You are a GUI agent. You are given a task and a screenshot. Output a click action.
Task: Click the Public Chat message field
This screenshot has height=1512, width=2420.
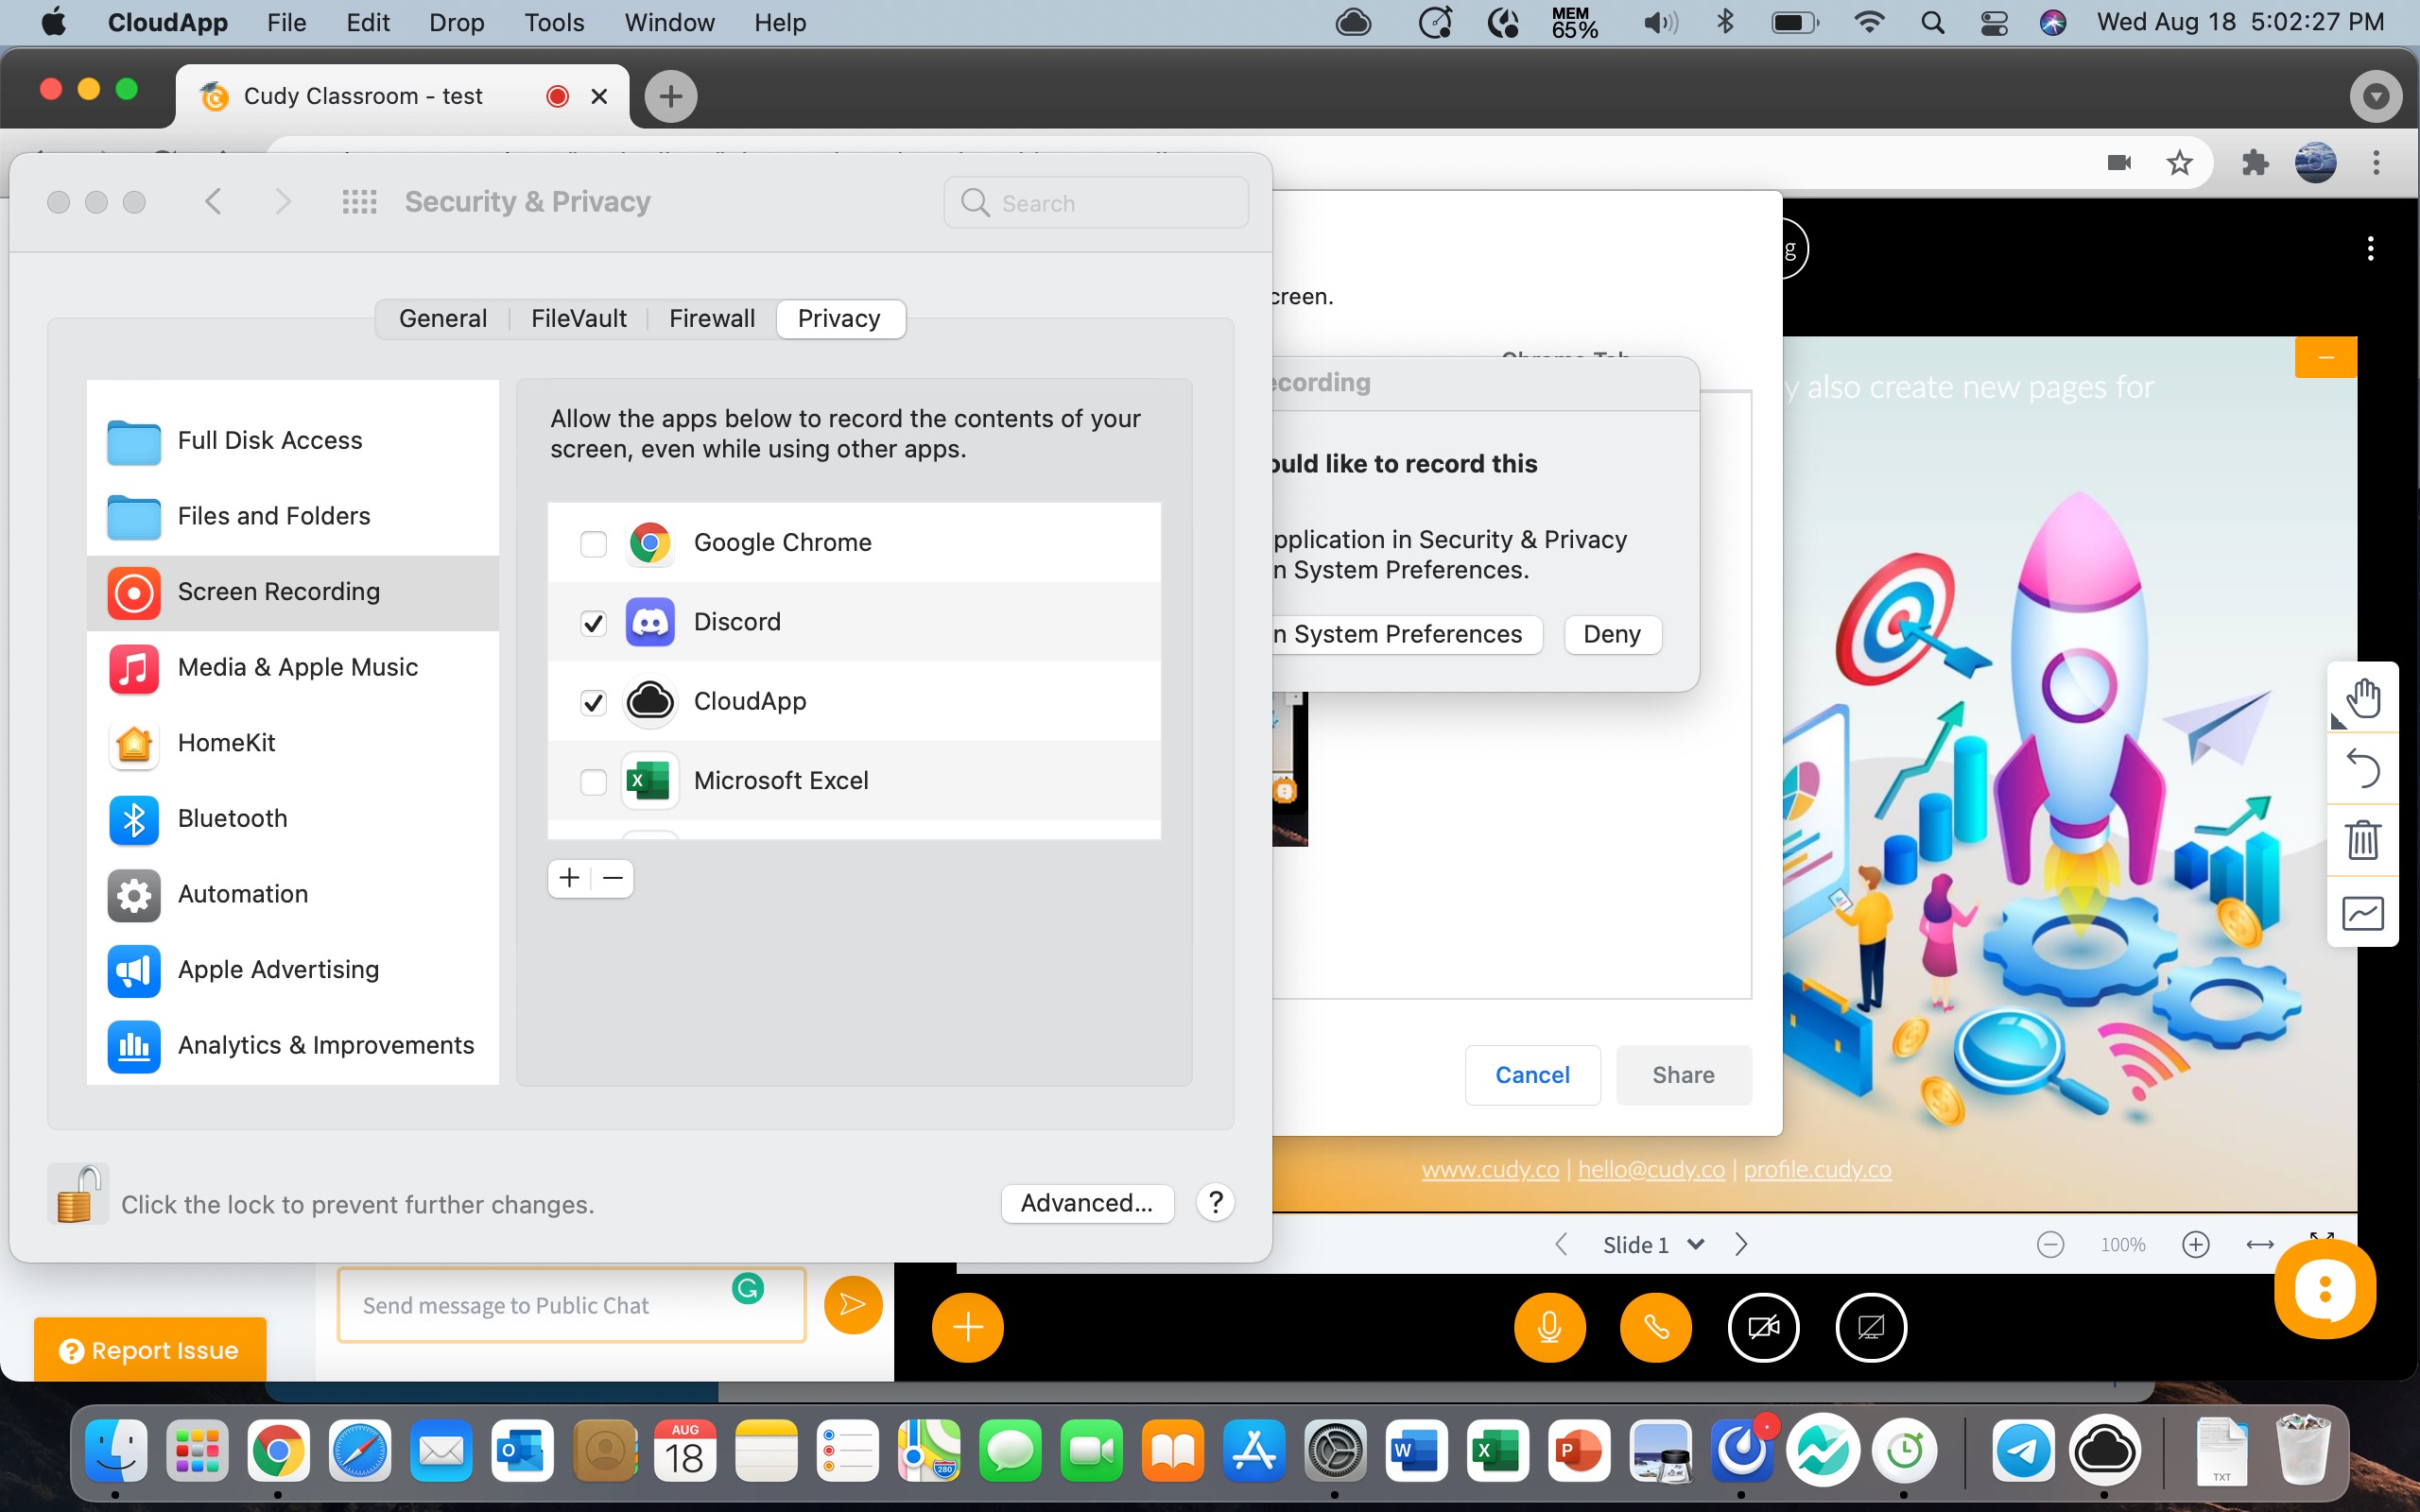571,1305
